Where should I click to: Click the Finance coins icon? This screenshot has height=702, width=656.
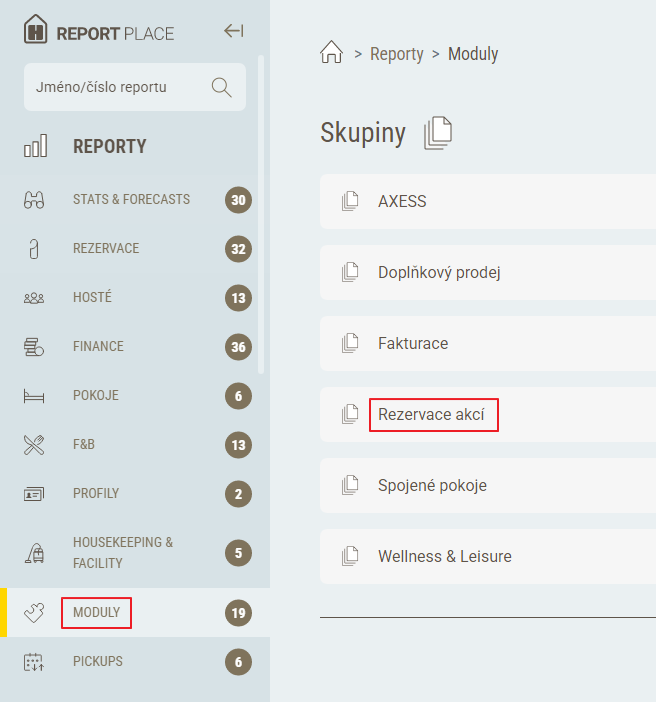tap(34, 346)
